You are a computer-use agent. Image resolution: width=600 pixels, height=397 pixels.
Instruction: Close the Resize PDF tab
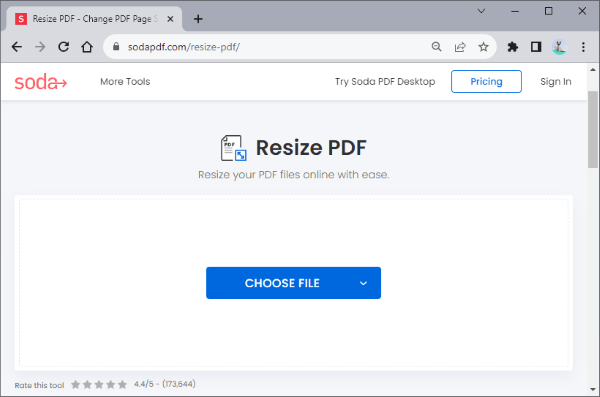pos(170,19)
